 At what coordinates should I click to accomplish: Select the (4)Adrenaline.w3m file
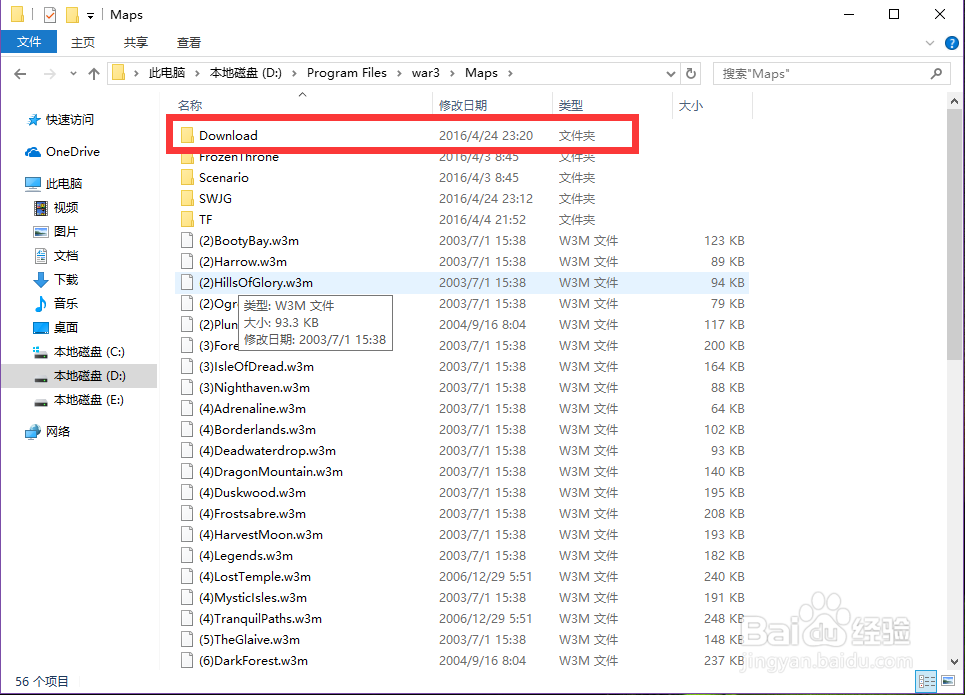click(x=462, y=409)
